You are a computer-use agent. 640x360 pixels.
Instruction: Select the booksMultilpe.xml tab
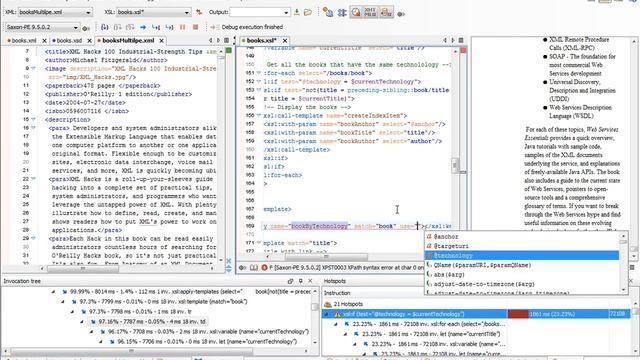128,40
